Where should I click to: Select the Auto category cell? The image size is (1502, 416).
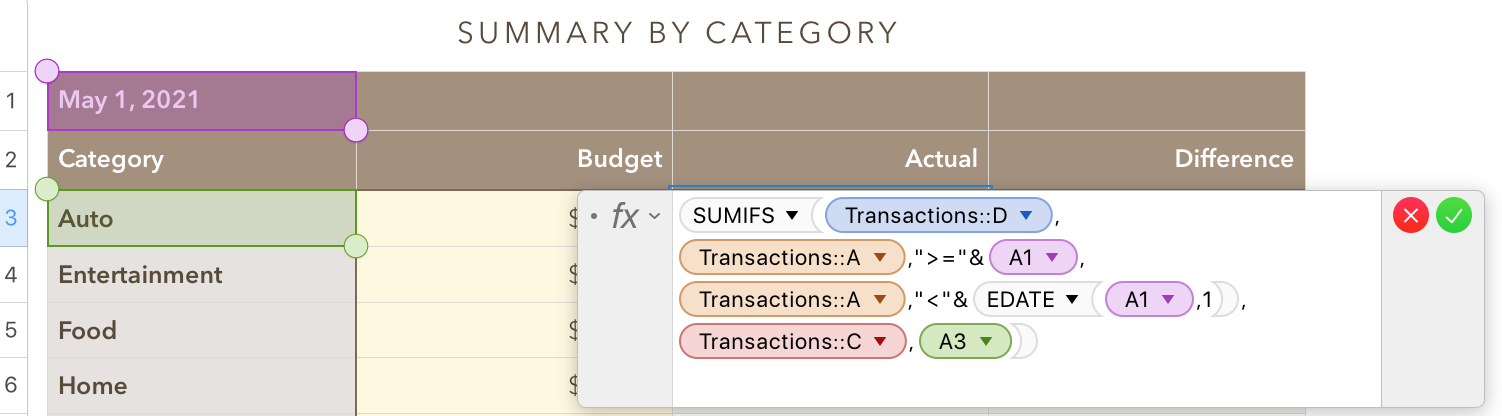click(x=201, y=218)
